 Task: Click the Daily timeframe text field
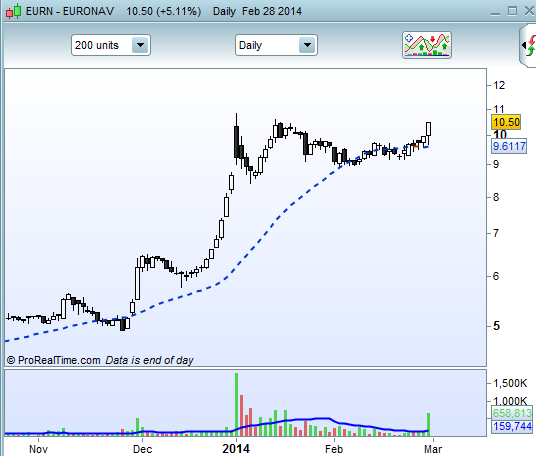(x=267, y=45)
